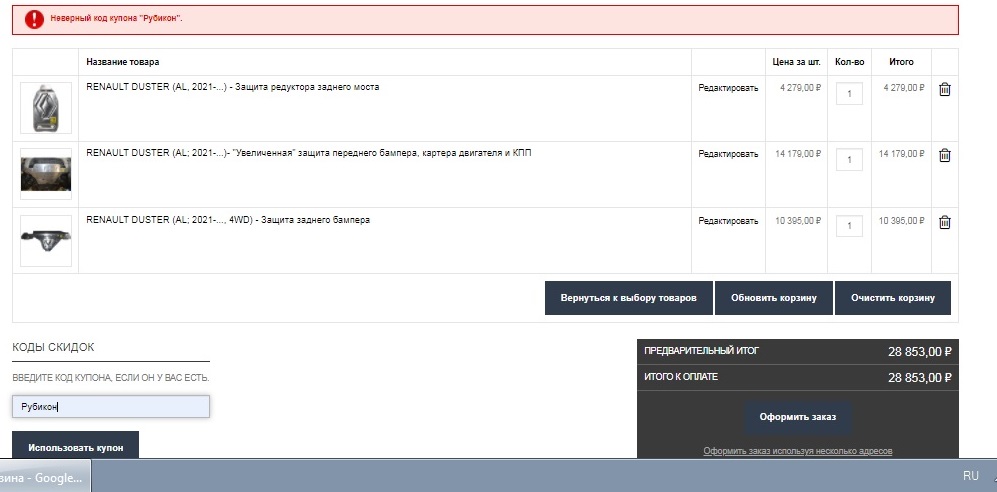The image size is (997, 492).
Task: Focus quantity field for Защита заднего бампера
Action: coord(849,226)
